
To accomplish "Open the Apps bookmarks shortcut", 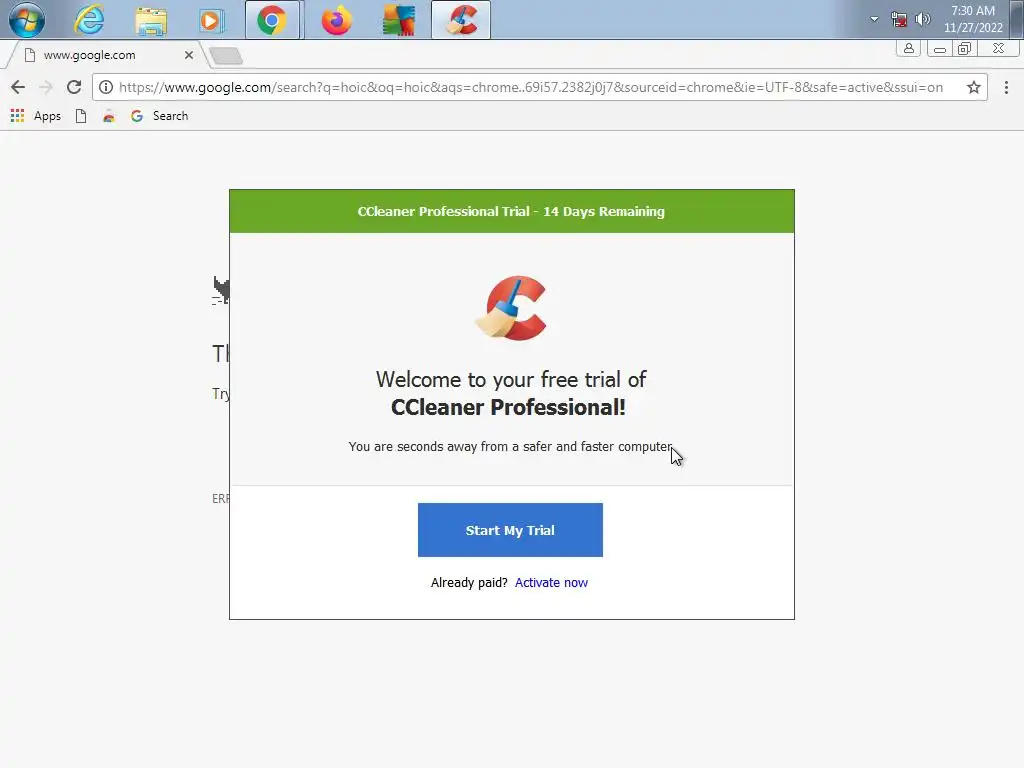I will coord(36,116).
